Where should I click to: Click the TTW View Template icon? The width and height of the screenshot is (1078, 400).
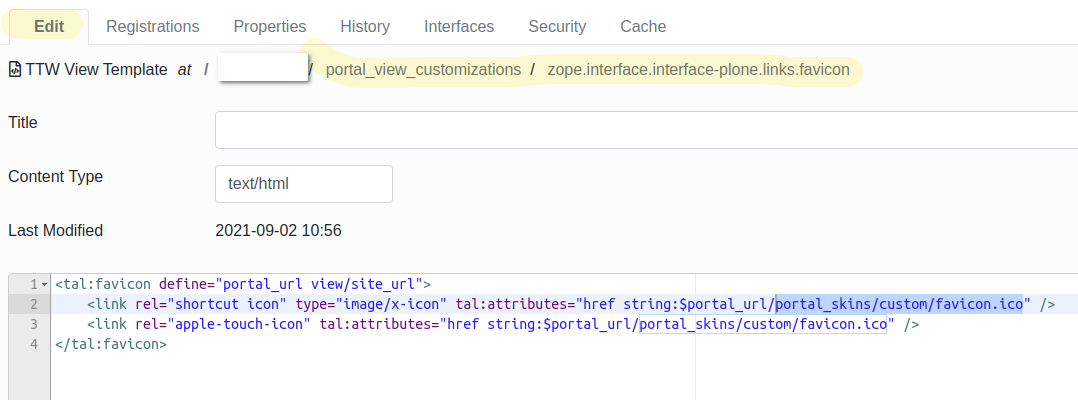tap(15, 70)
